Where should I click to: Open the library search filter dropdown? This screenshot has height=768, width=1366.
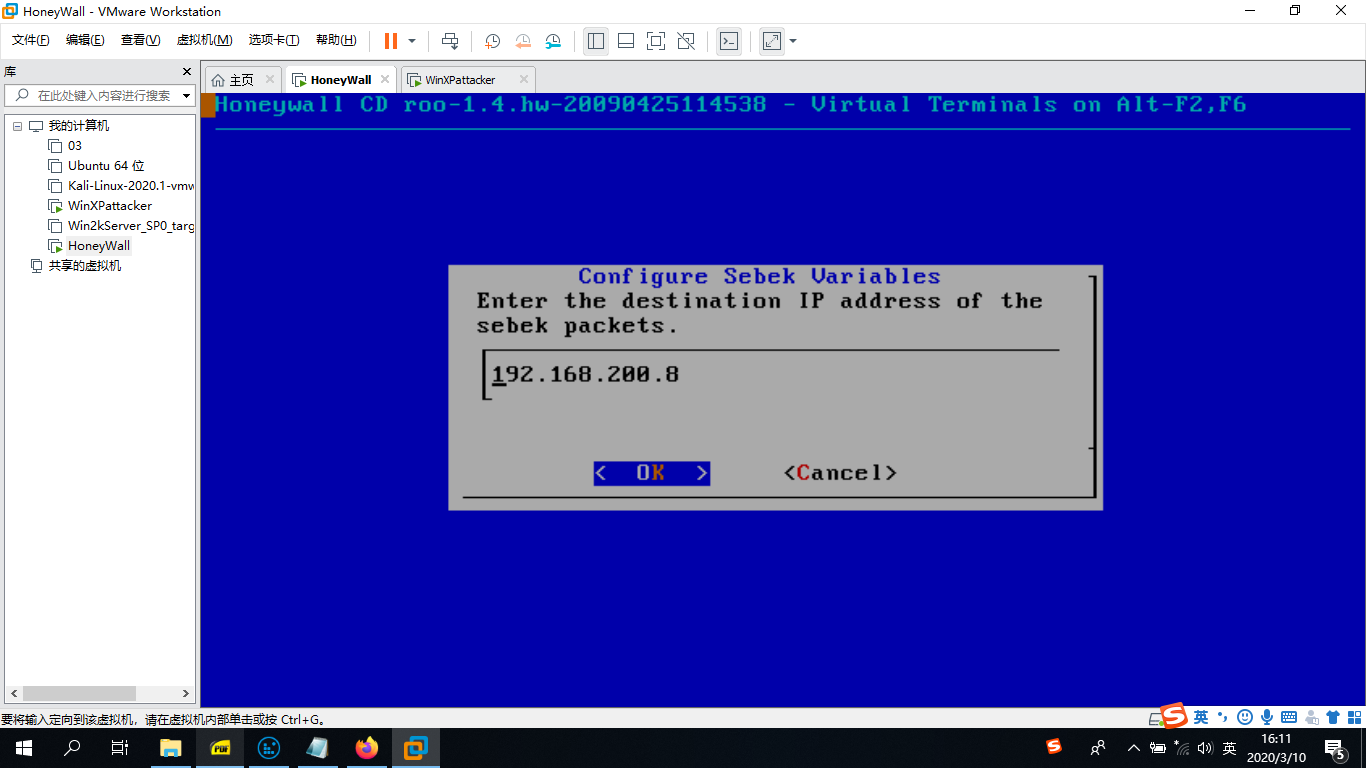(187, 96)
